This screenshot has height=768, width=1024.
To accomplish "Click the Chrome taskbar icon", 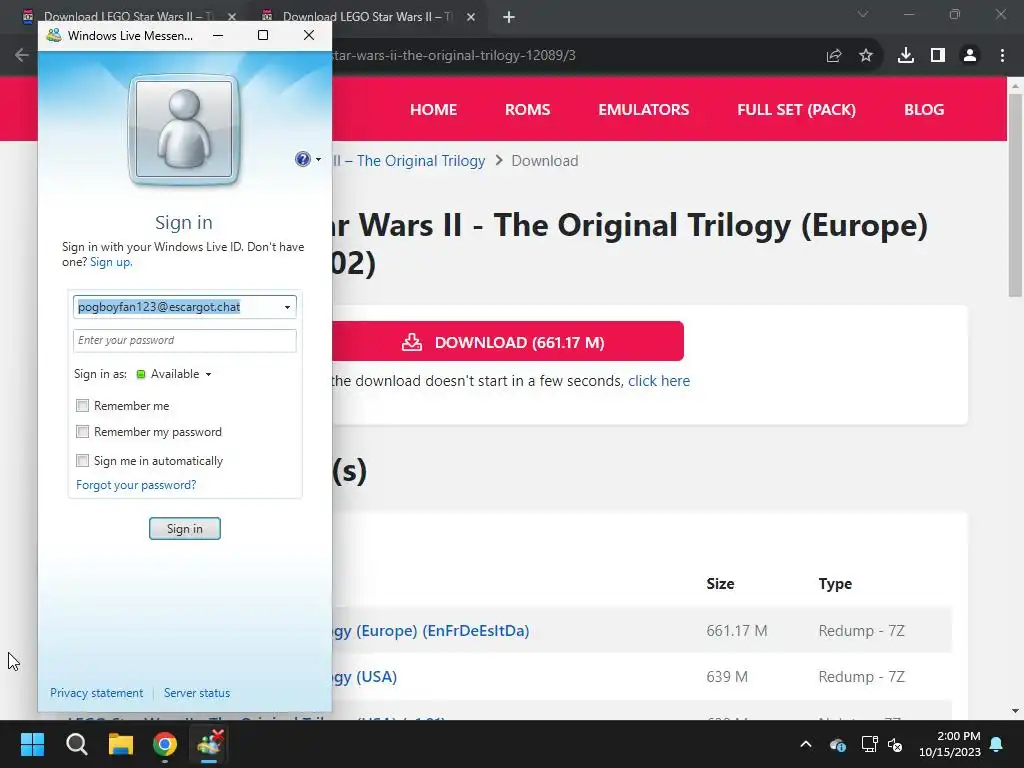I will (165, 744).
